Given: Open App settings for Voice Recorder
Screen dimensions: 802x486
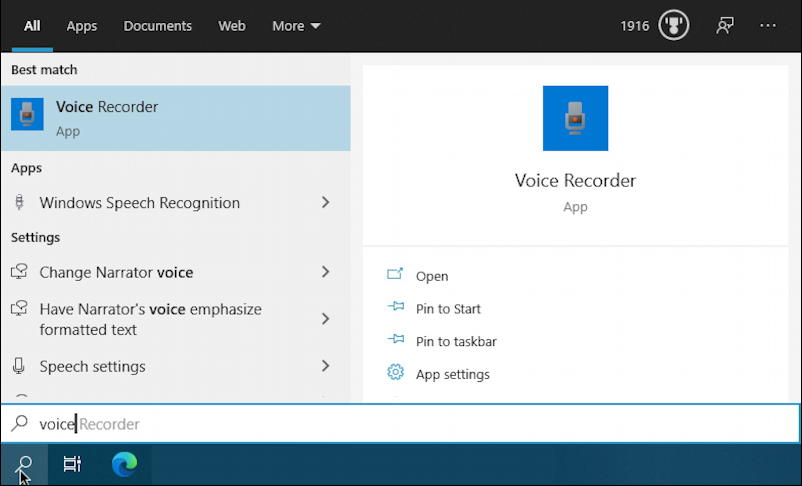Looking at the screenshot, I should [453, 374].
